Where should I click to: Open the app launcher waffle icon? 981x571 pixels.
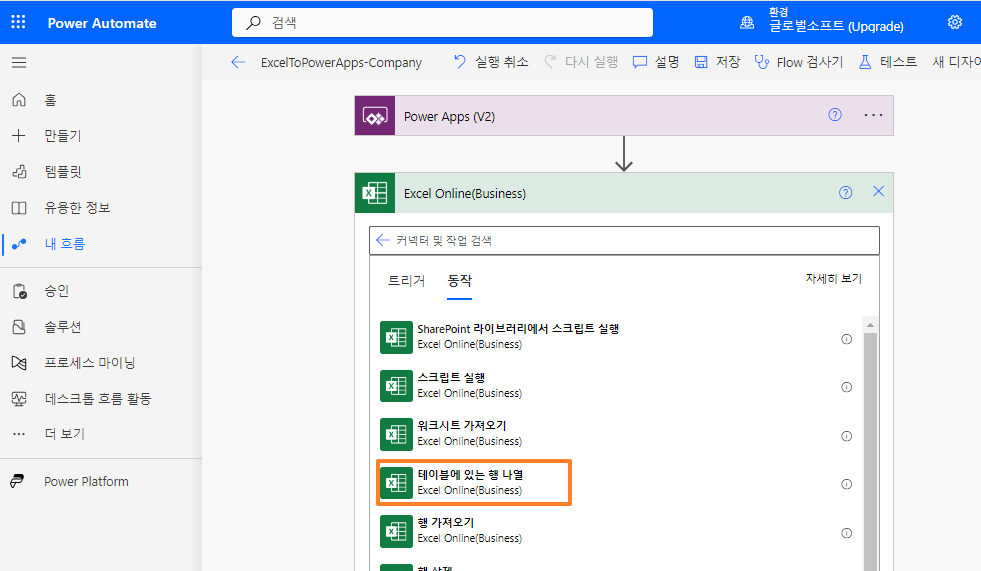(18, 22)
